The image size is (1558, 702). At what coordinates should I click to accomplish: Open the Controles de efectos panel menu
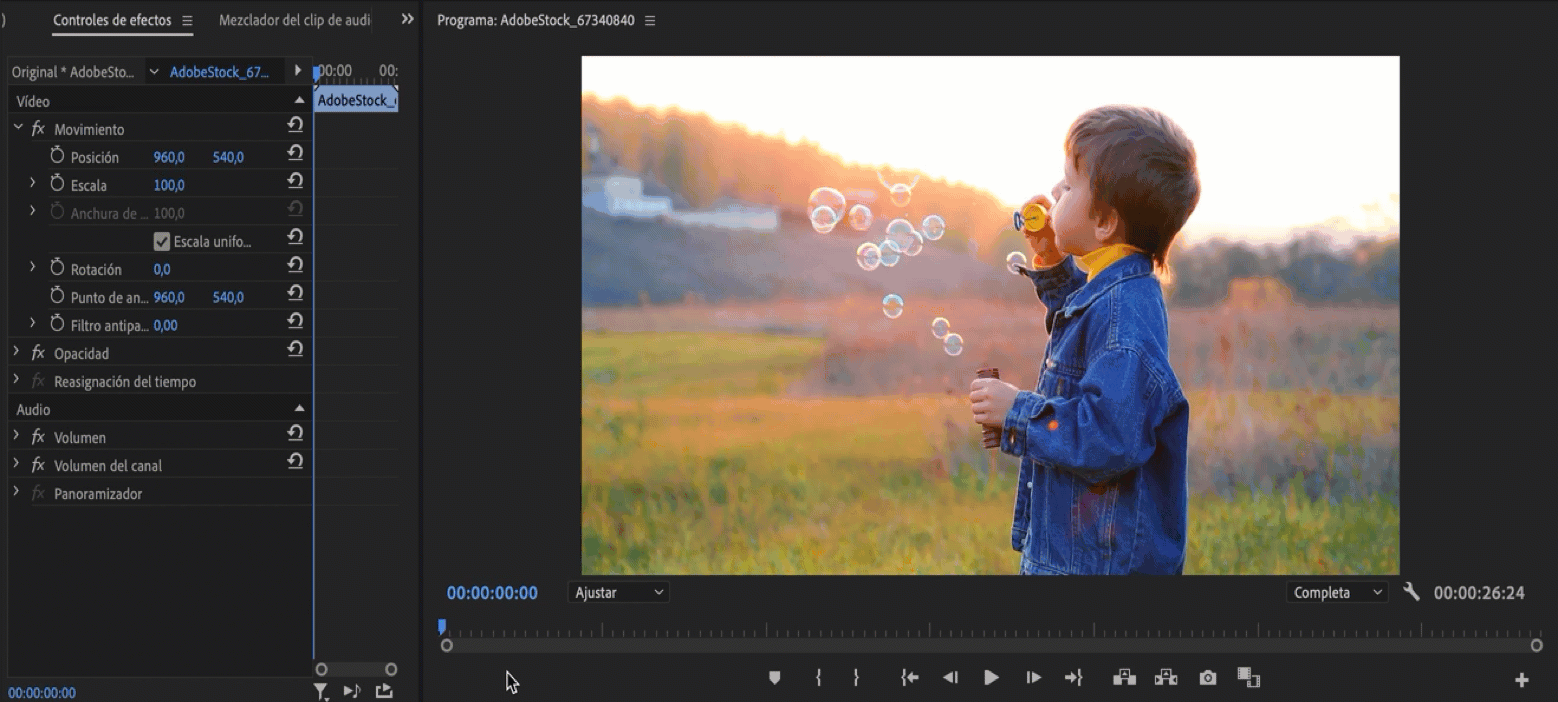coord(187,21)
